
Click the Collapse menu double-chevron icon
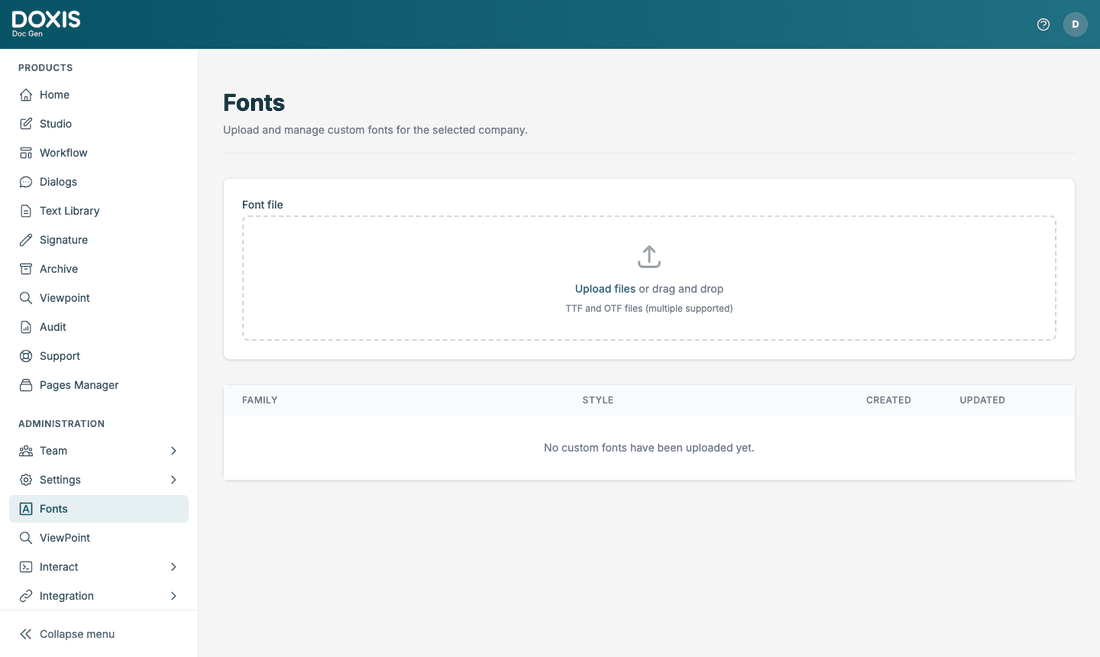pyautogui.click(x=26, y=634)
